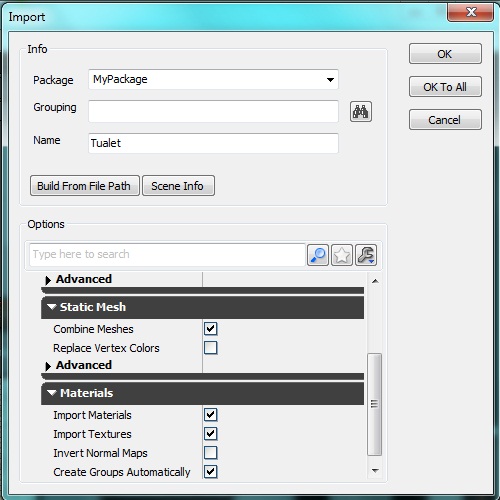Click the magnifier search icon in Options
500x500 pixels.
click(318, 255)
